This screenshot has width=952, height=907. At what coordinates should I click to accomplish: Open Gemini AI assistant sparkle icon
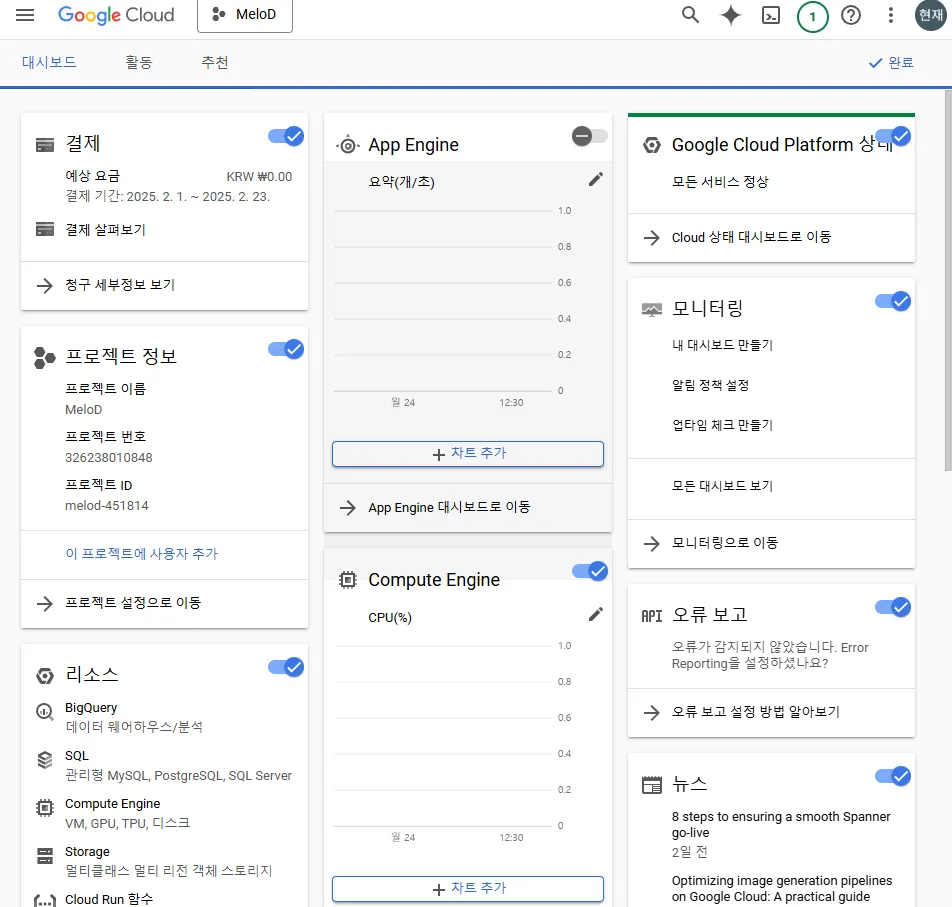click(731, 15)
